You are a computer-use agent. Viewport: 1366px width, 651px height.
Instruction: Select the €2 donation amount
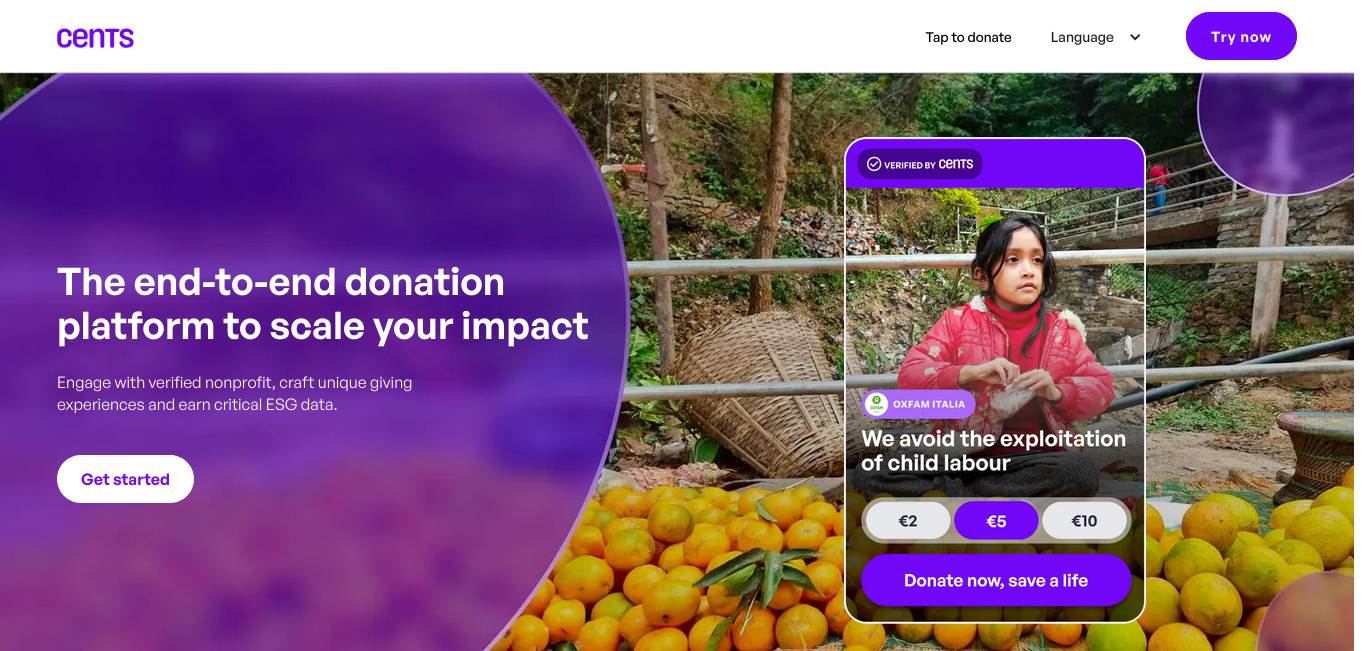(908, 521)
